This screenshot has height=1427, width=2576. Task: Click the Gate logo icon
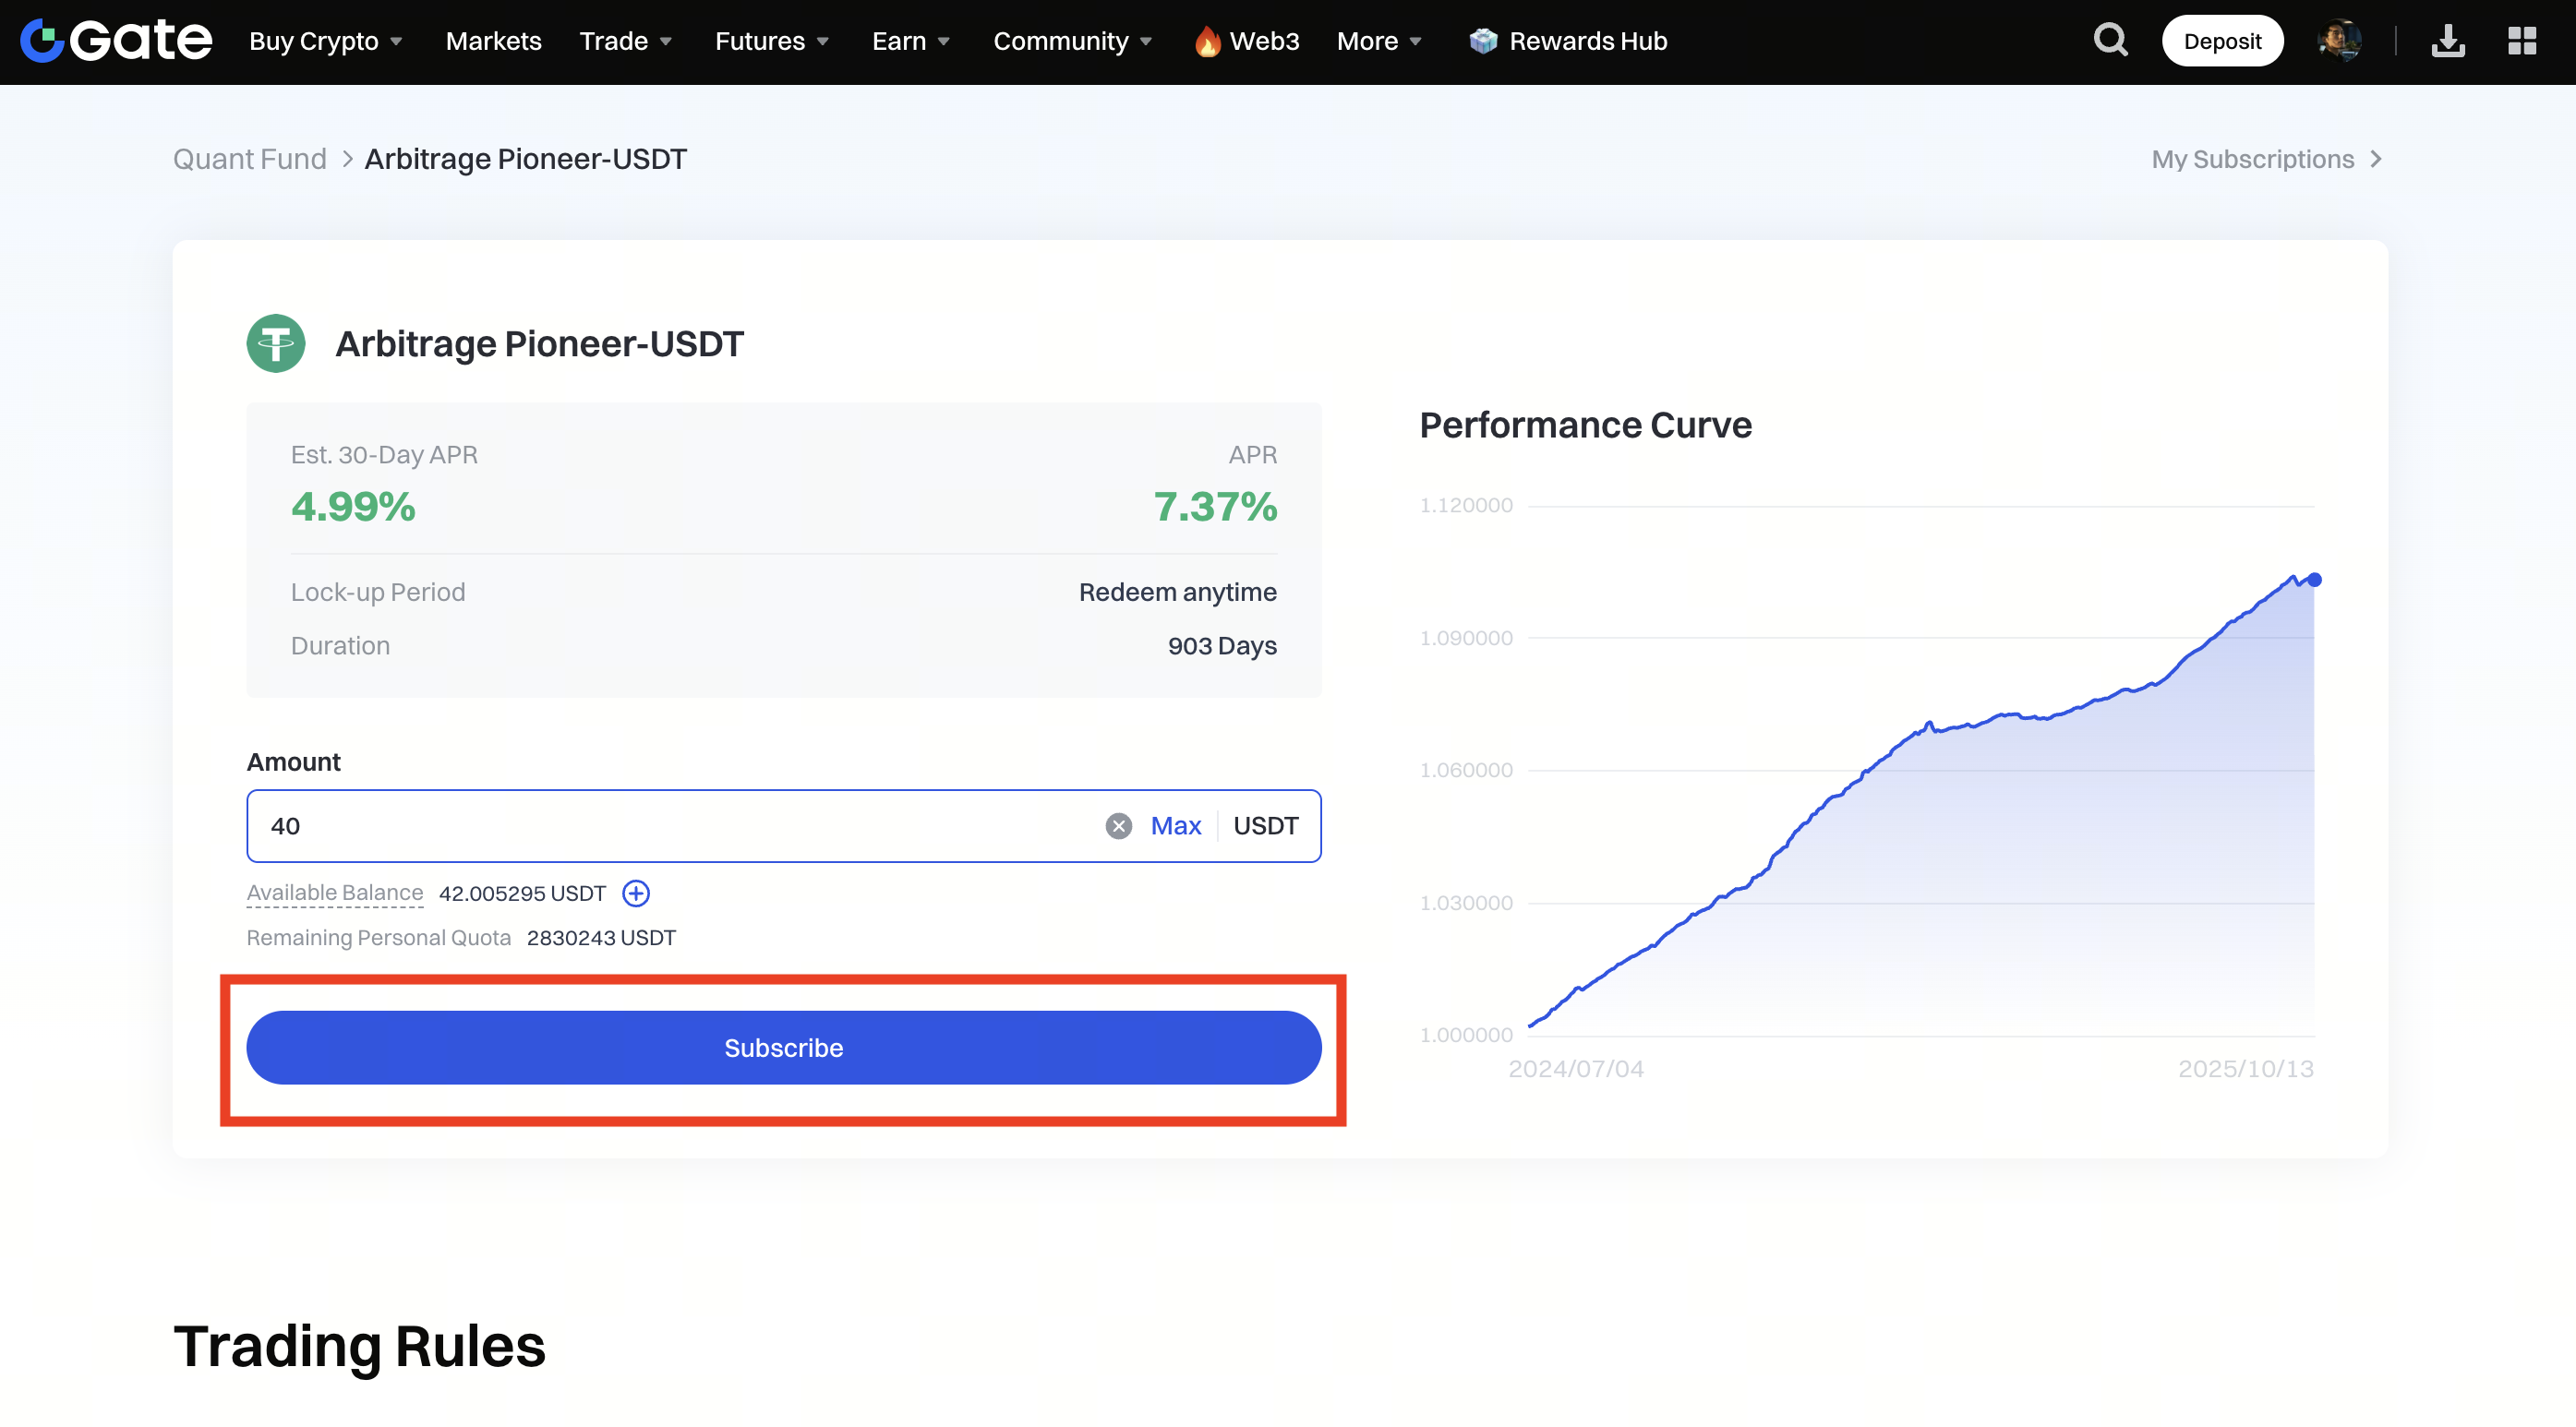point(42,41)
